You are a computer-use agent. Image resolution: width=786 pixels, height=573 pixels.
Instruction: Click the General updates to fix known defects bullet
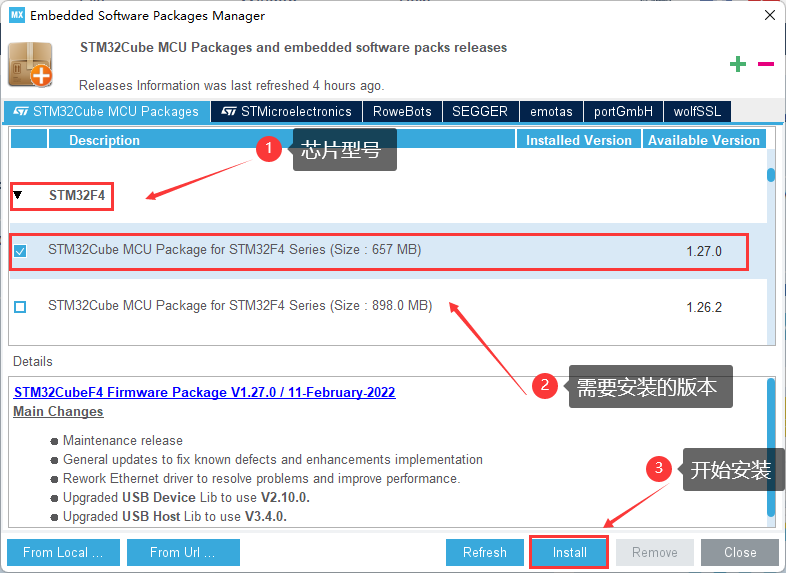[273, 460]
